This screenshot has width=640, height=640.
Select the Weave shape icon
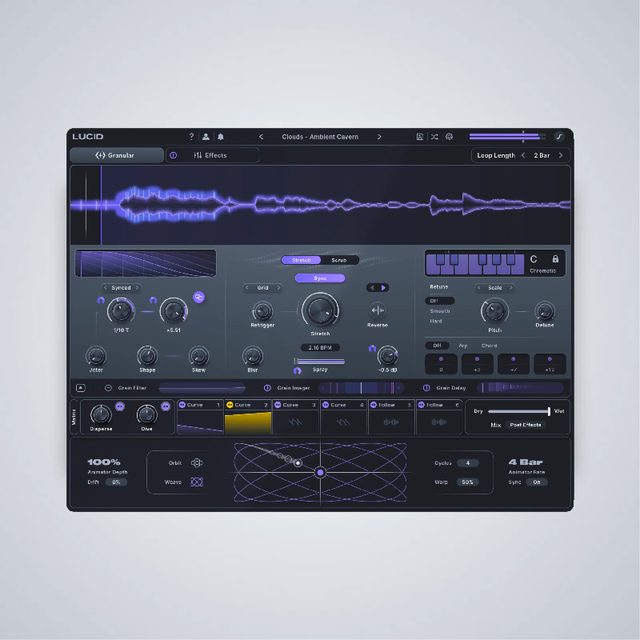(197, 482)
